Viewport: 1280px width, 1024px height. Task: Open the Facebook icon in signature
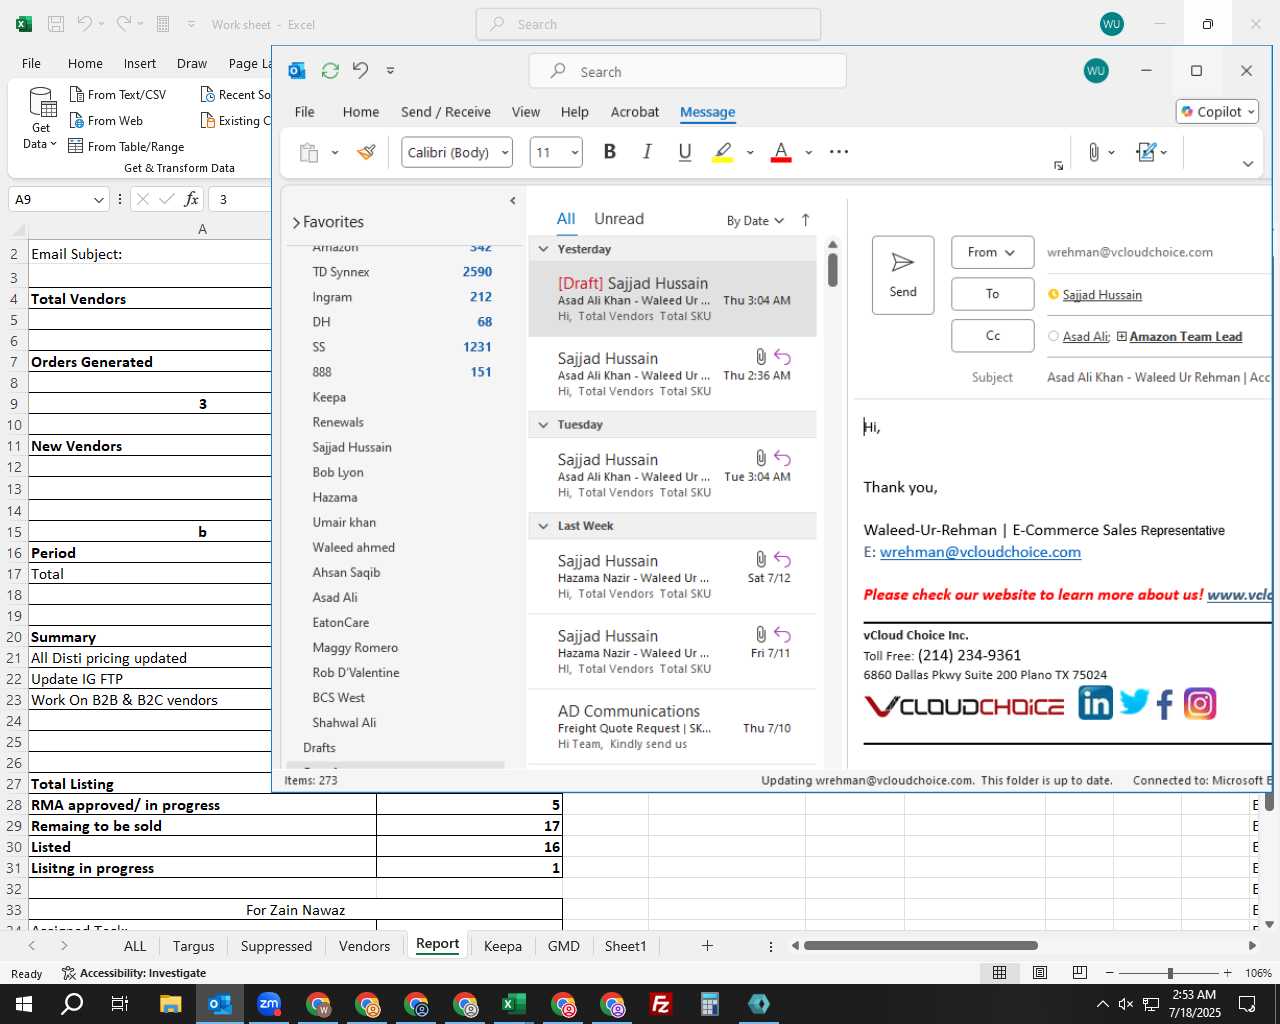click(x=1165, y=705)
